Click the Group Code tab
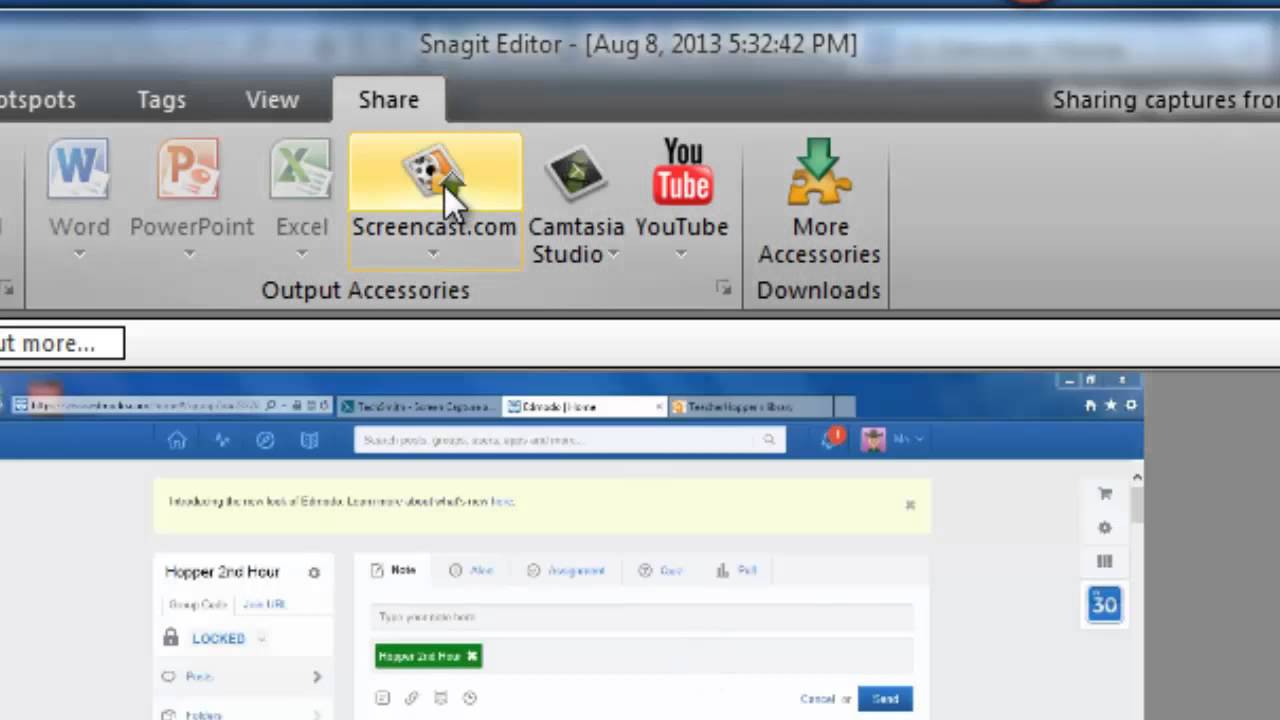1280x720 pixels. 198,605
